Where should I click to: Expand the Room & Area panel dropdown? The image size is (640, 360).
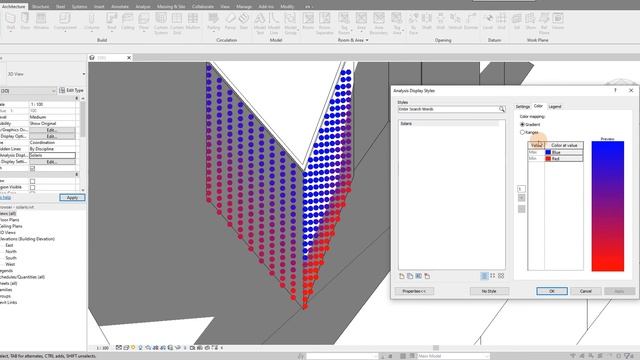pyautogui.click(x=367, y=40)
